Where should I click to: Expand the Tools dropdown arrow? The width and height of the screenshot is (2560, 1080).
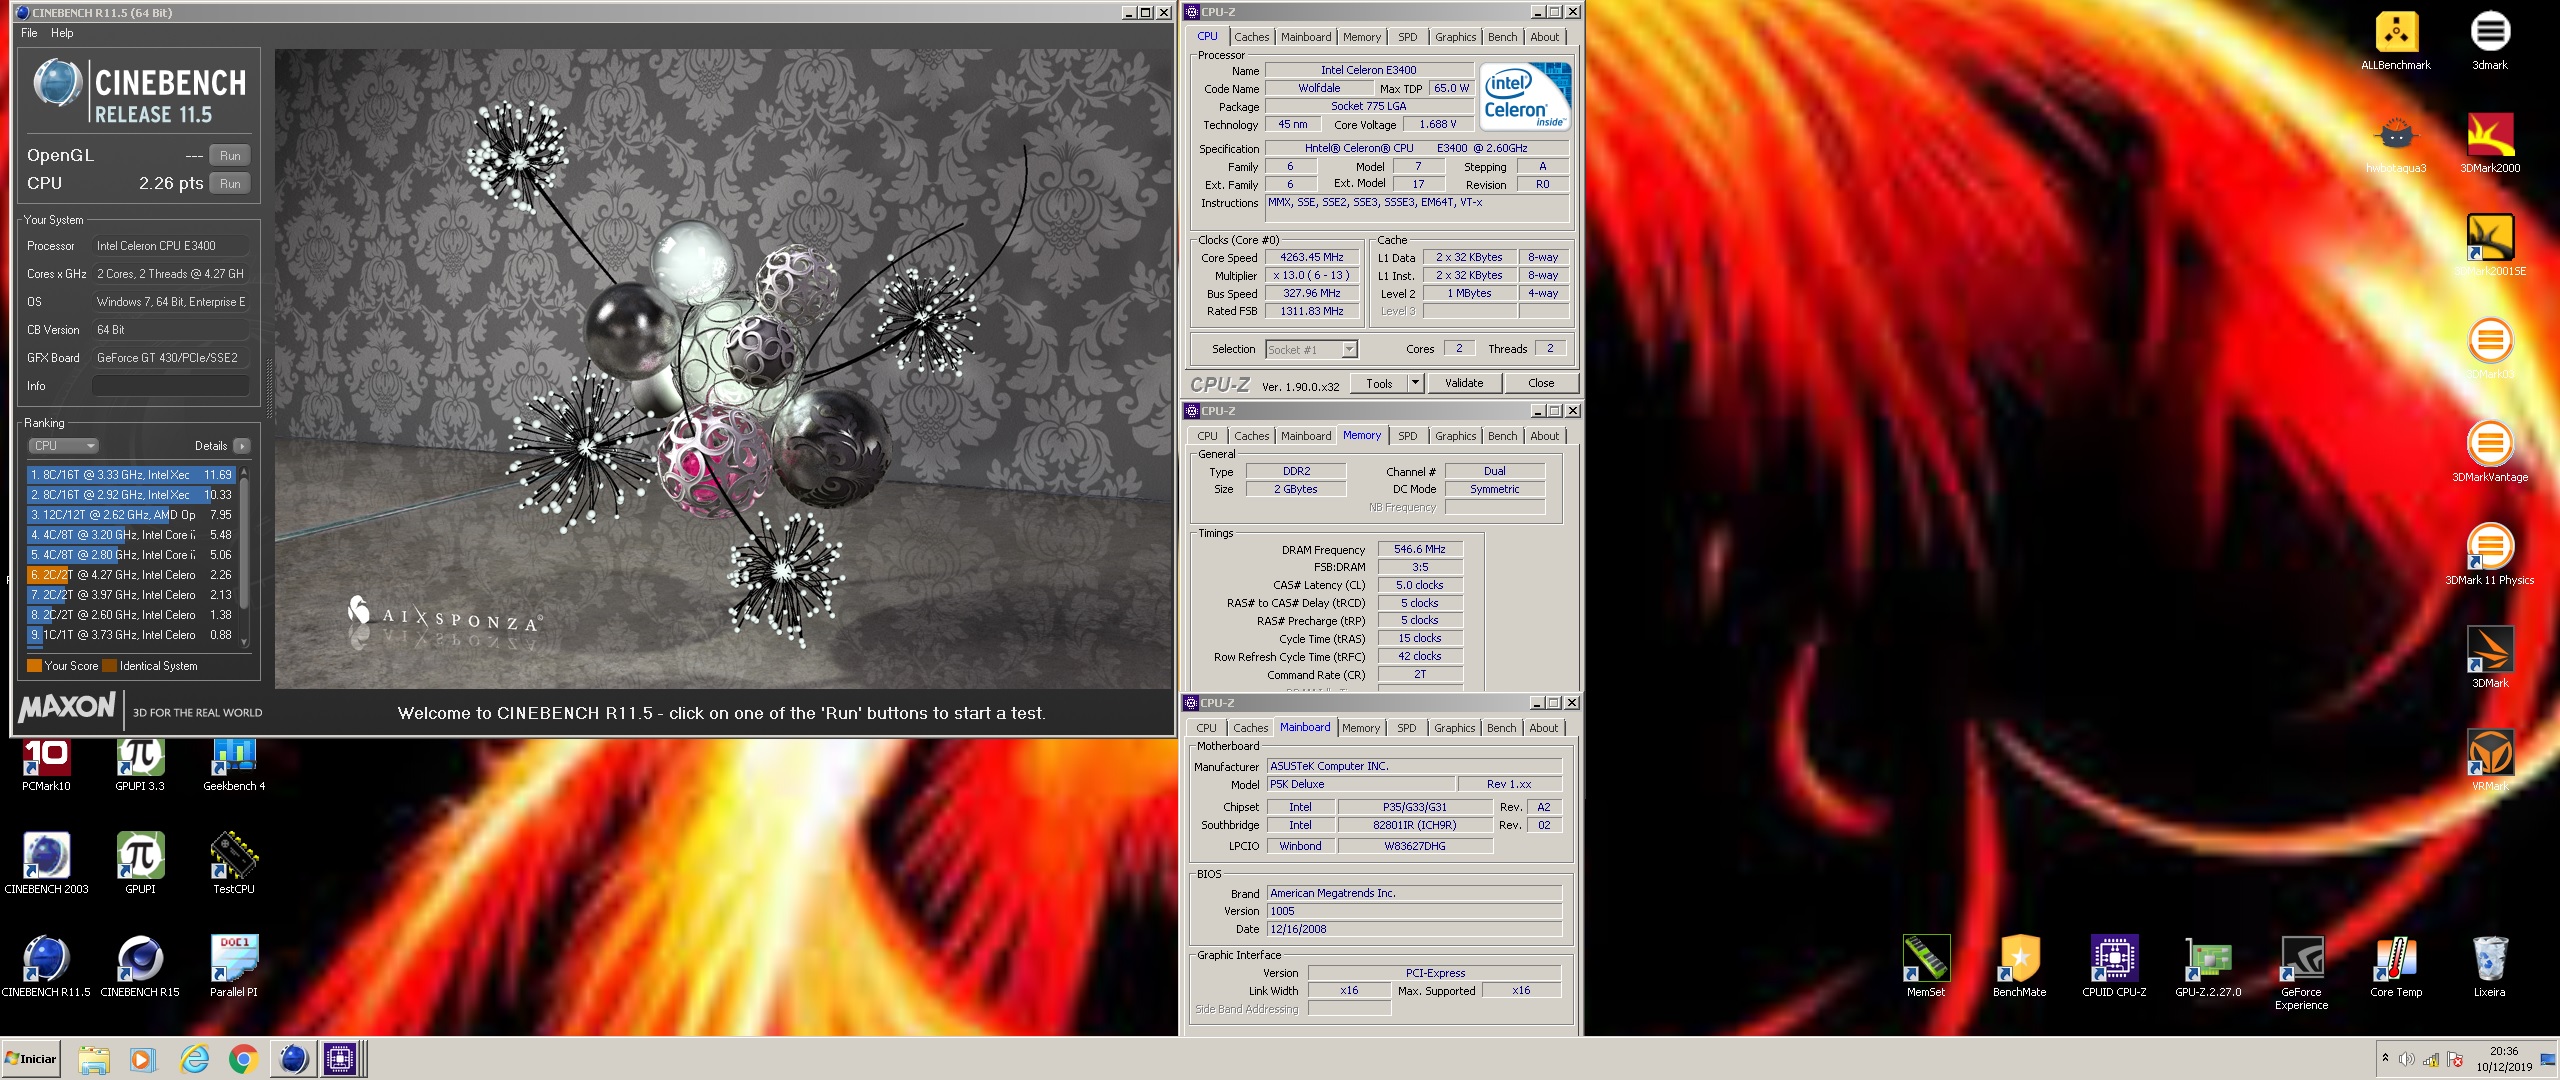pyautogui.click(x=1415, y=384)
